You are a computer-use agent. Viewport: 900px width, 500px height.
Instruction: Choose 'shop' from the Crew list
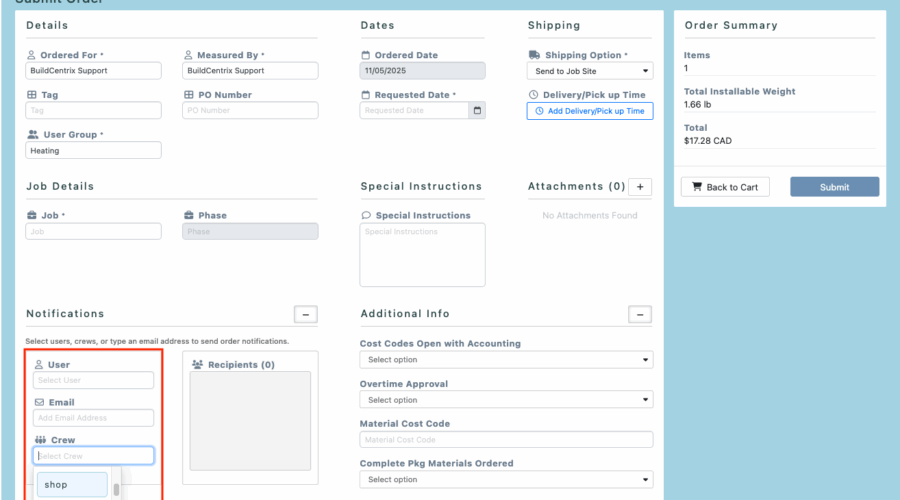[x=72, y=485]
